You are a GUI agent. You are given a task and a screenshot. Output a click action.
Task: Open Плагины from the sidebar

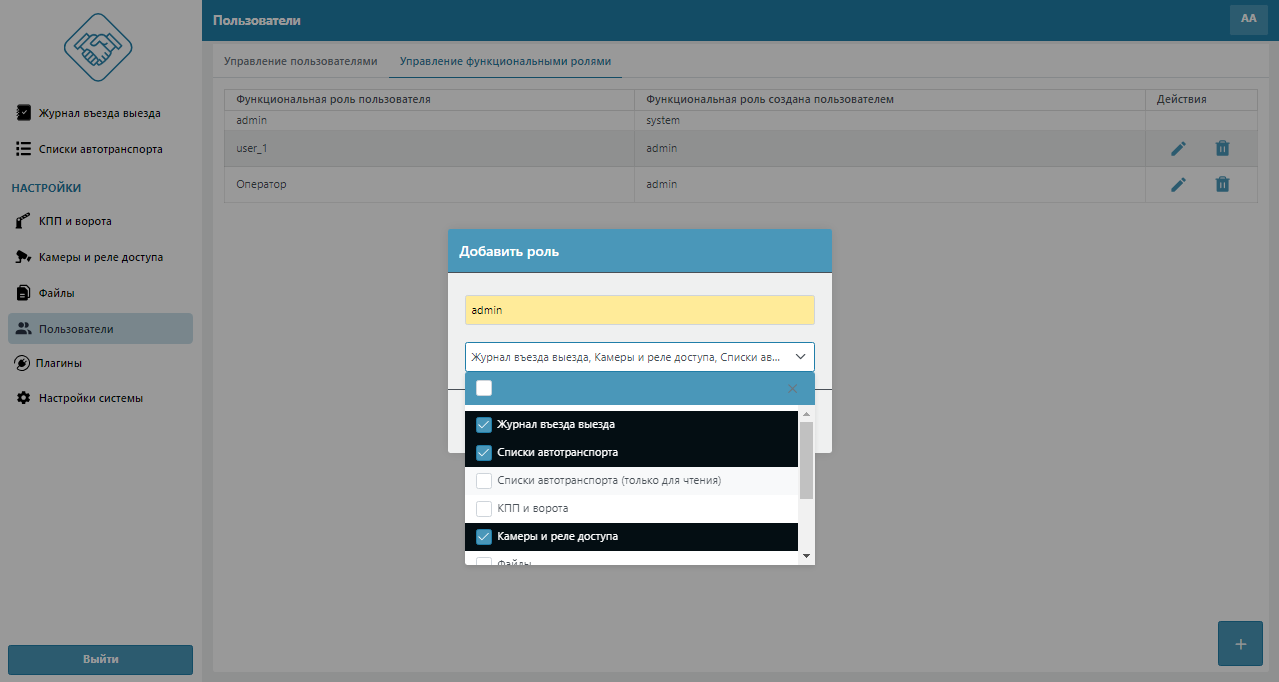click(x=60, y=363)
